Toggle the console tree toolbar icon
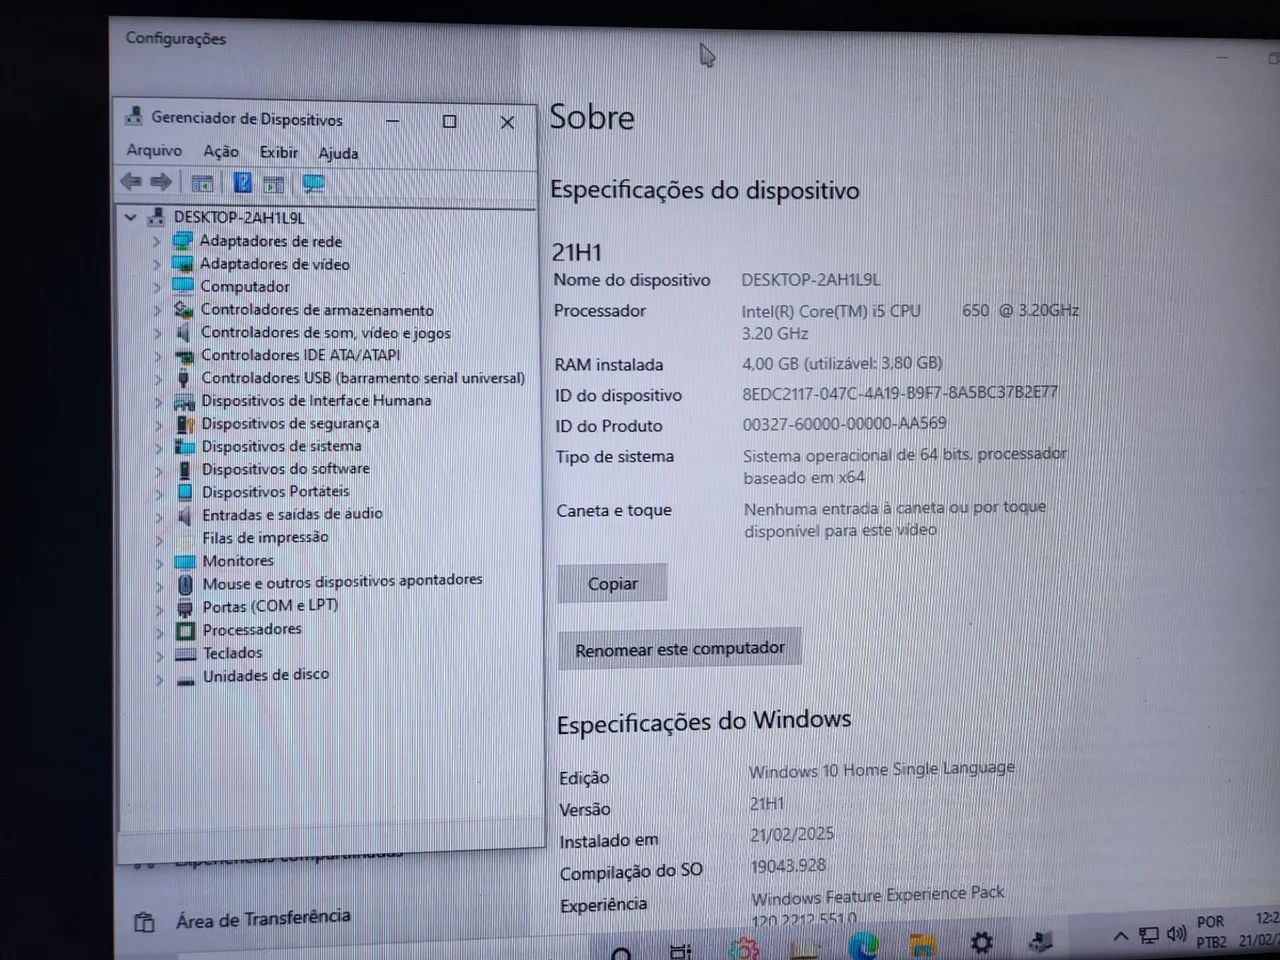 coord(202,183)
